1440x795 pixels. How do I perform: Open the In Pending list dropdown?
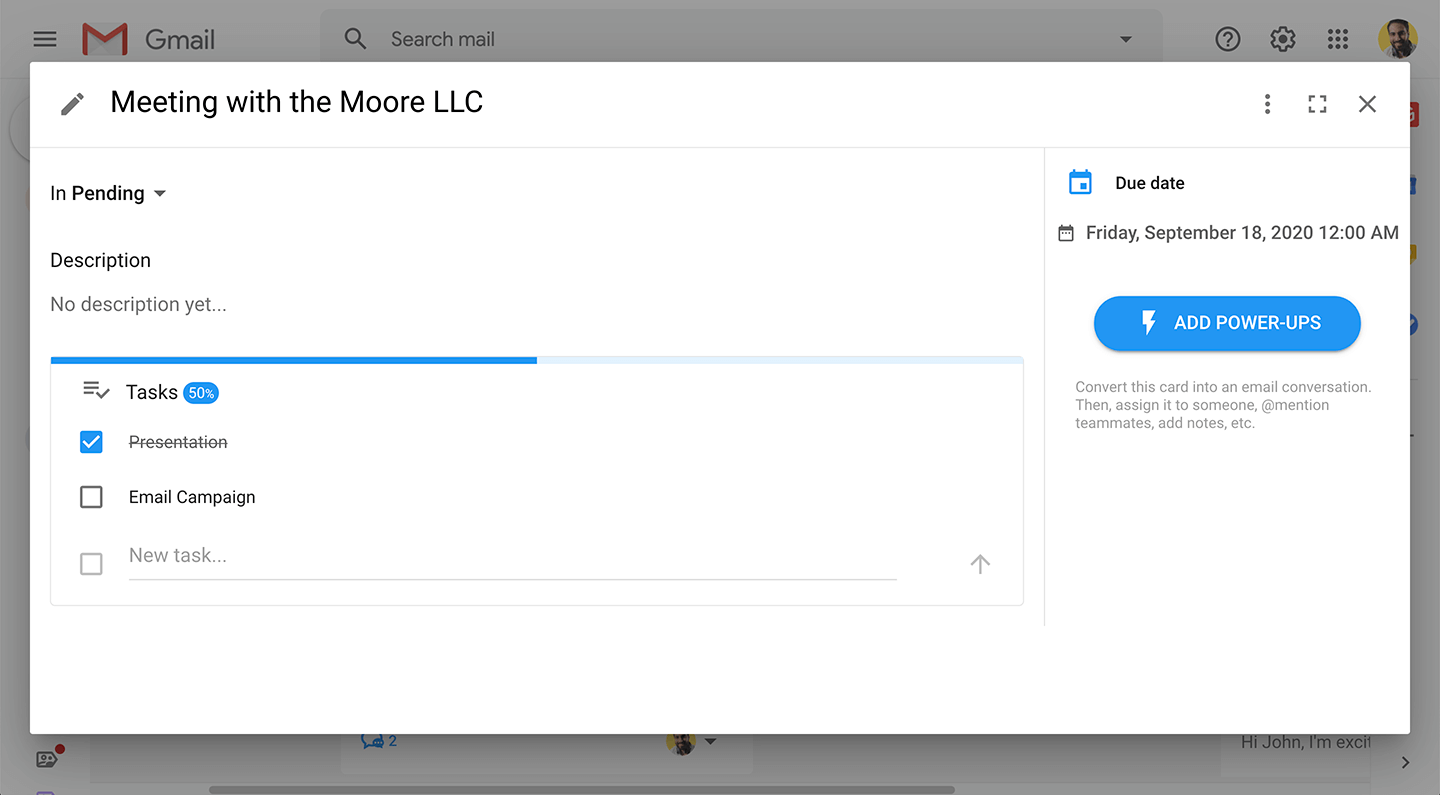tap(108, 193)
